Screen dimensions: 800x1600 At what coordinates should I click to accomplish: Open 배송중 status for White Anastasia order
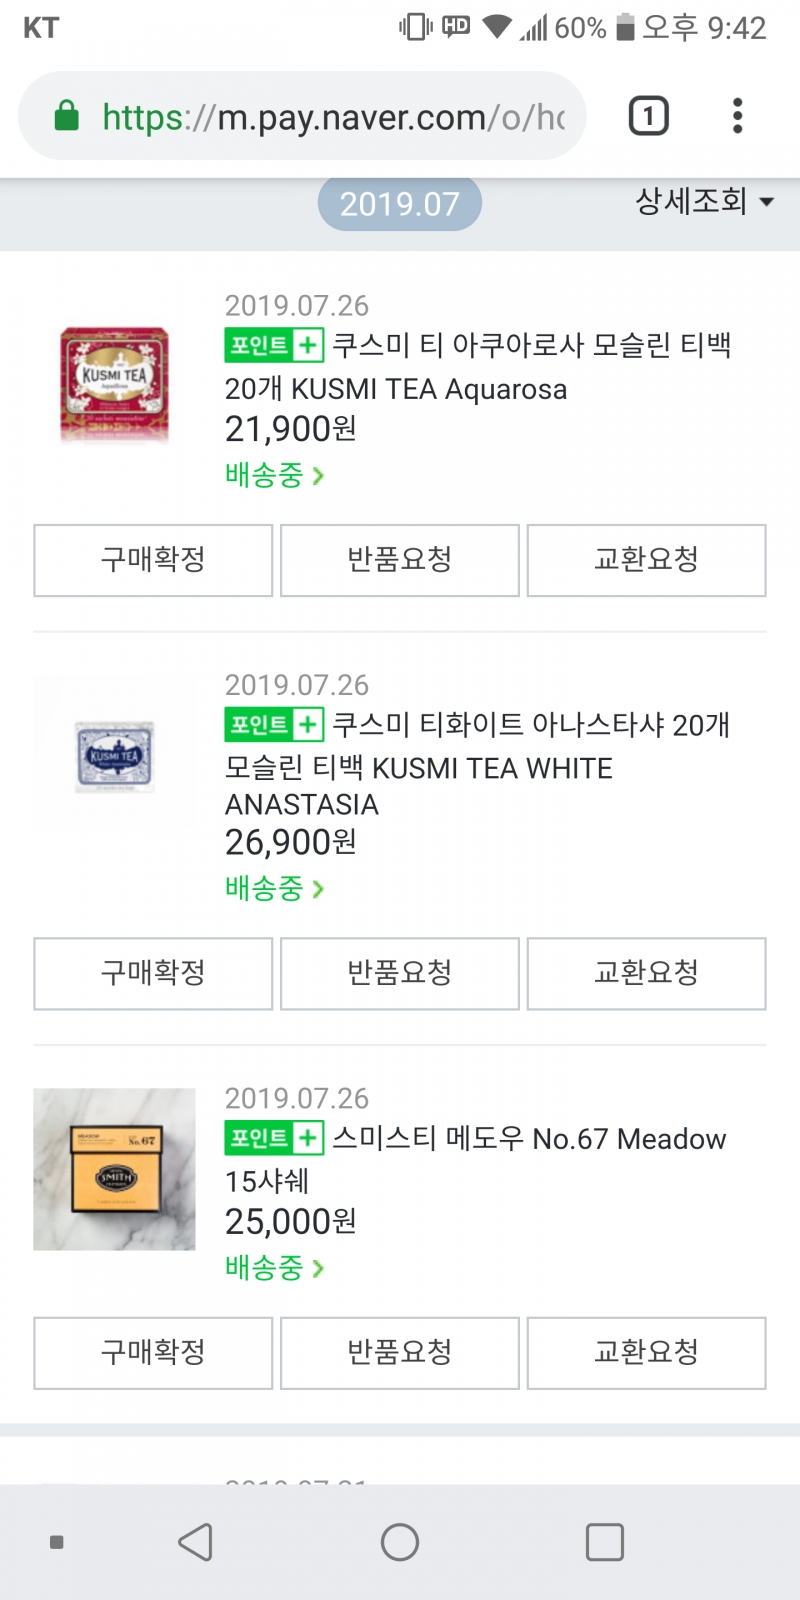tap(274, 888)
